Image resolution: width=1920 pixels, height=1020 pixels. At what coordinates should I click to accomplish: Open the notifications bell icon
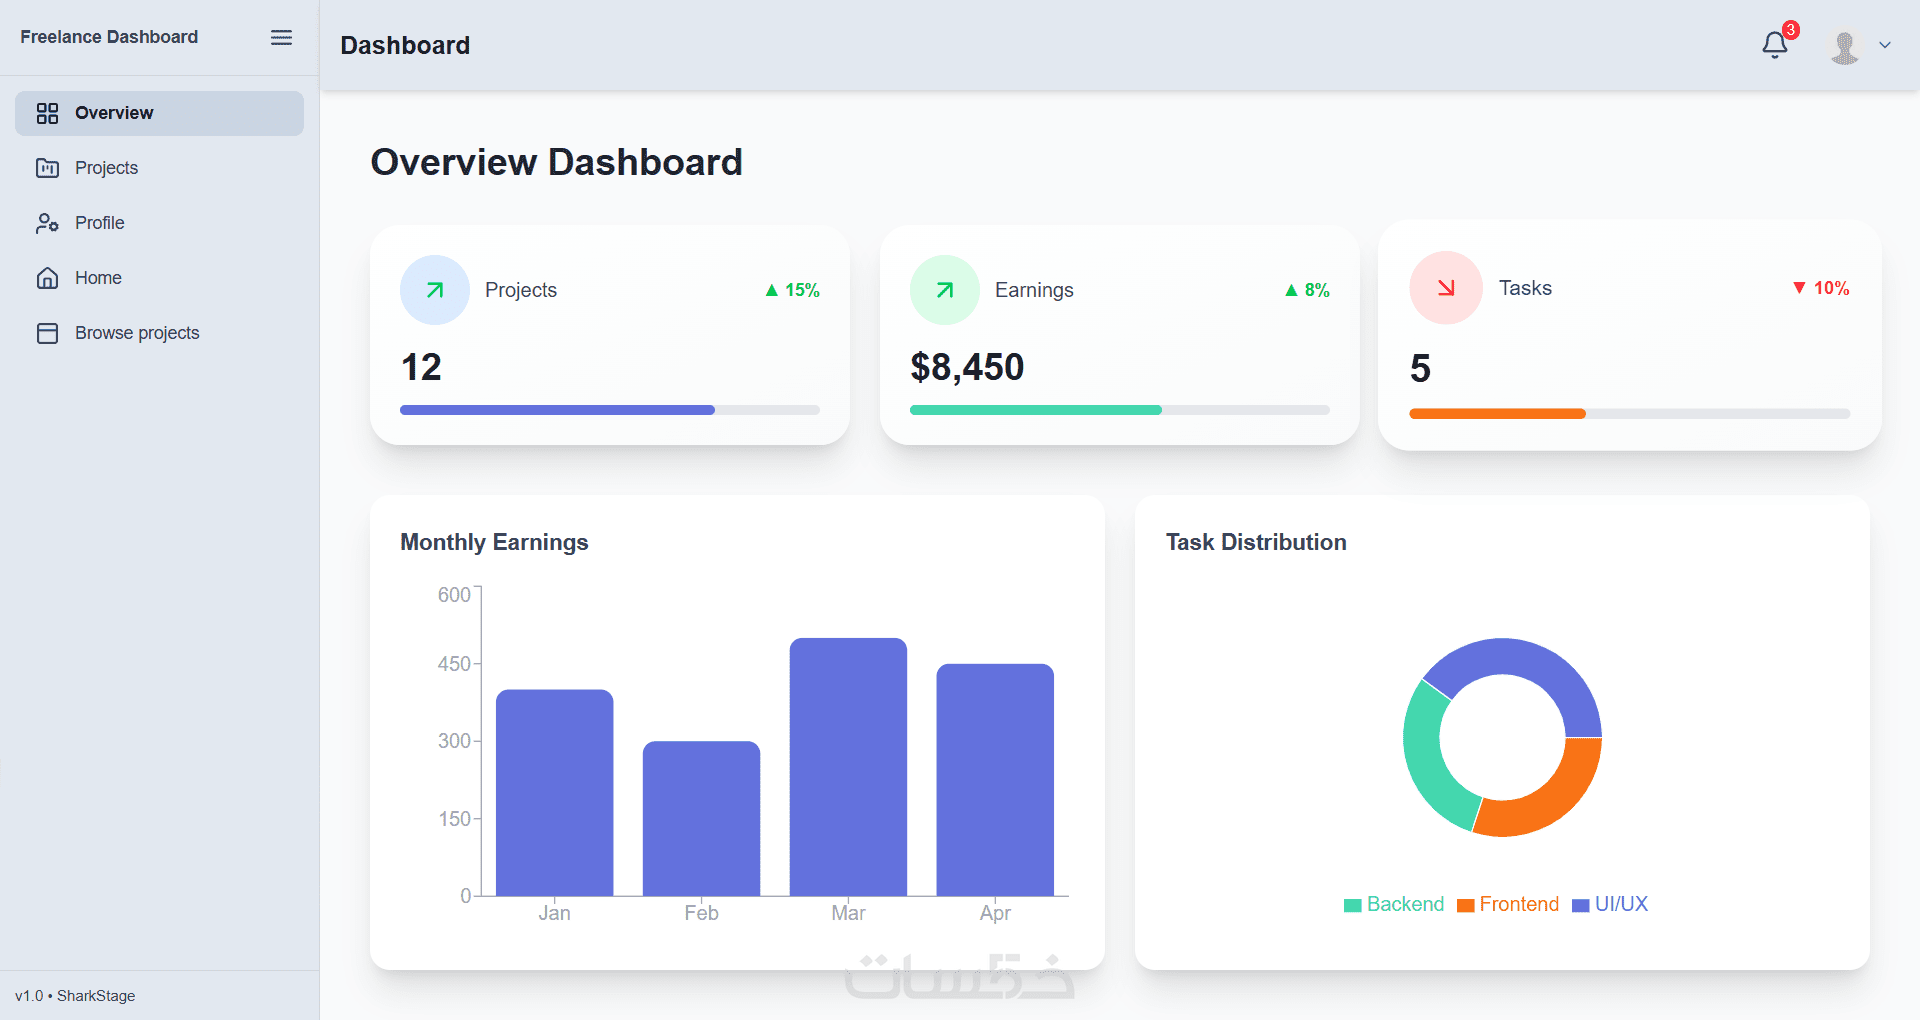(x=1775, y=45)
